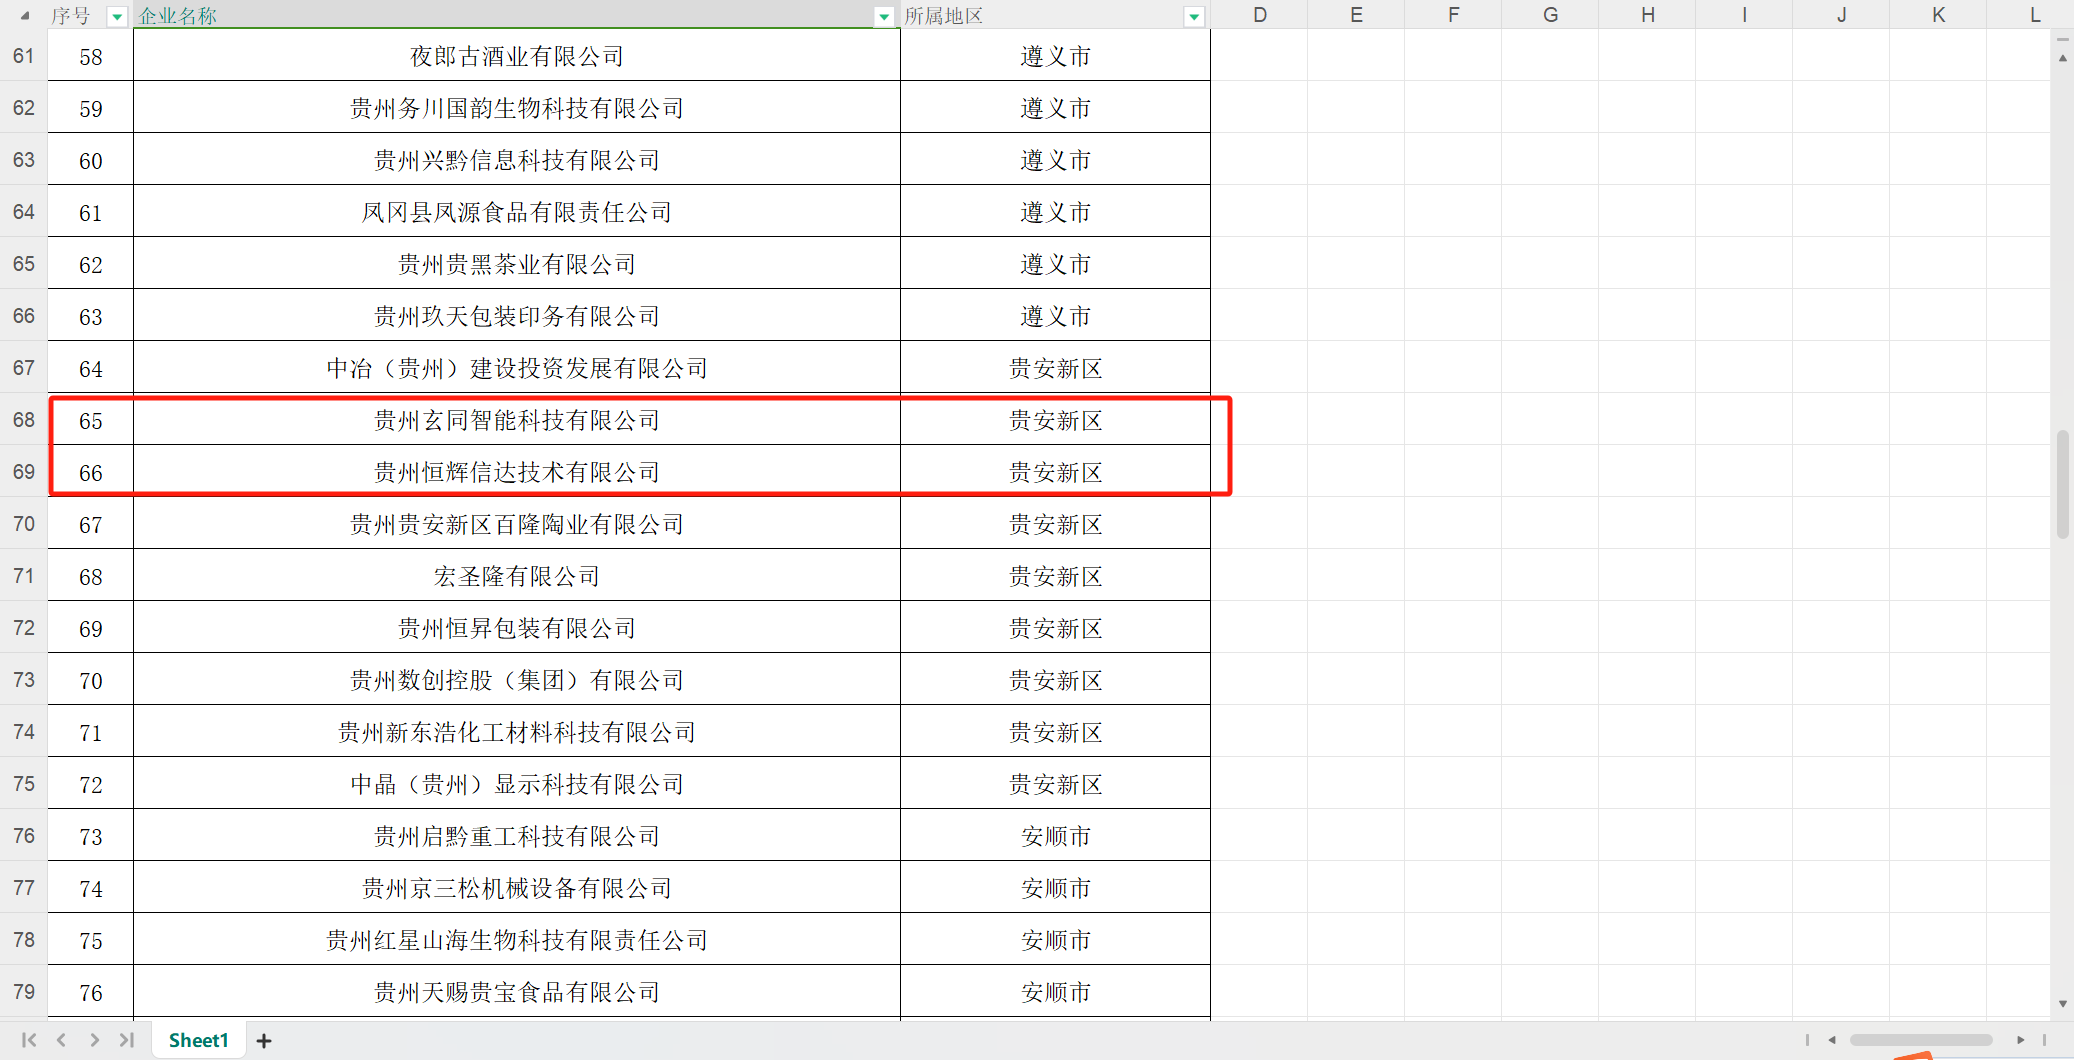
Task: Click the next sheet arrow
Action: (94, 1040)
